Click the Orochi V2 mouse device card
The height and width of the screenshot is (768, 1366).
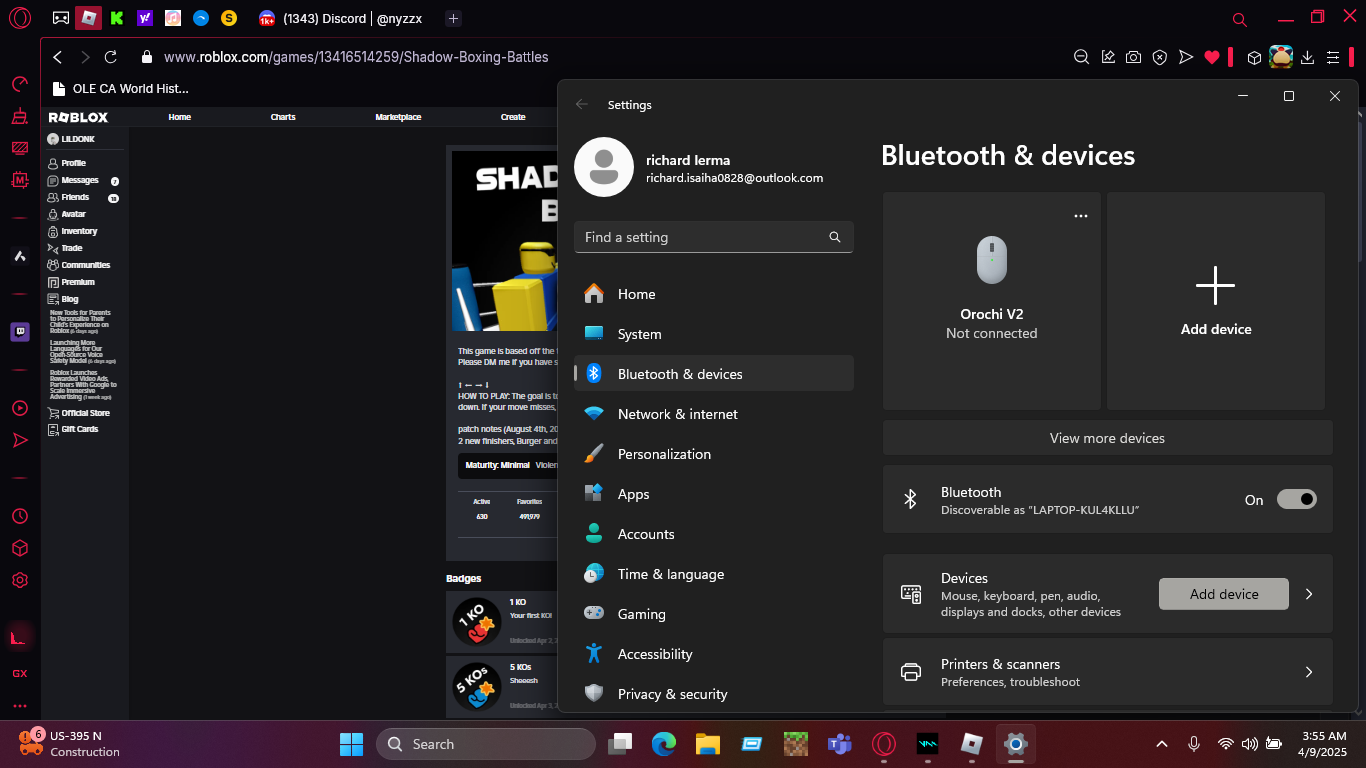992,301
